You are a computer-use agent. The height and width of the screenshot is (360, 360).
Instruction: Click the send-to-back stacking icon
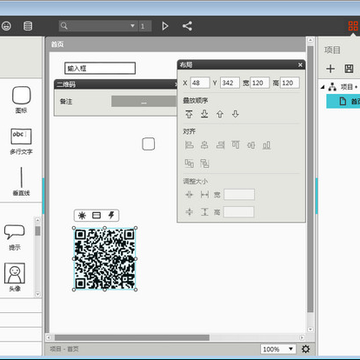(204, 114)
